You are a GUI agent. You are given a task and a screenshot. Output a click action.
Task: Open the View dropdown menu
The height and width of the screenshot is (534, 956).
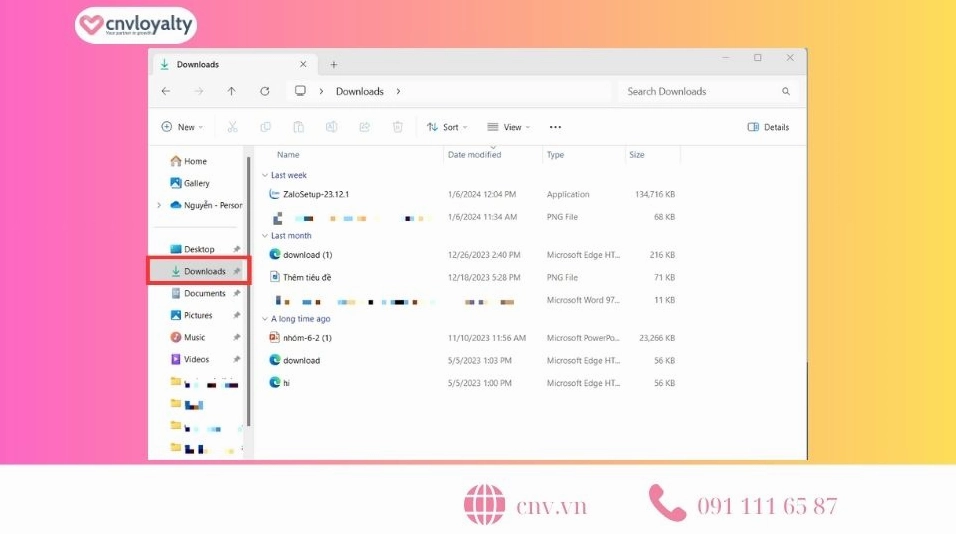coord(508,127)
